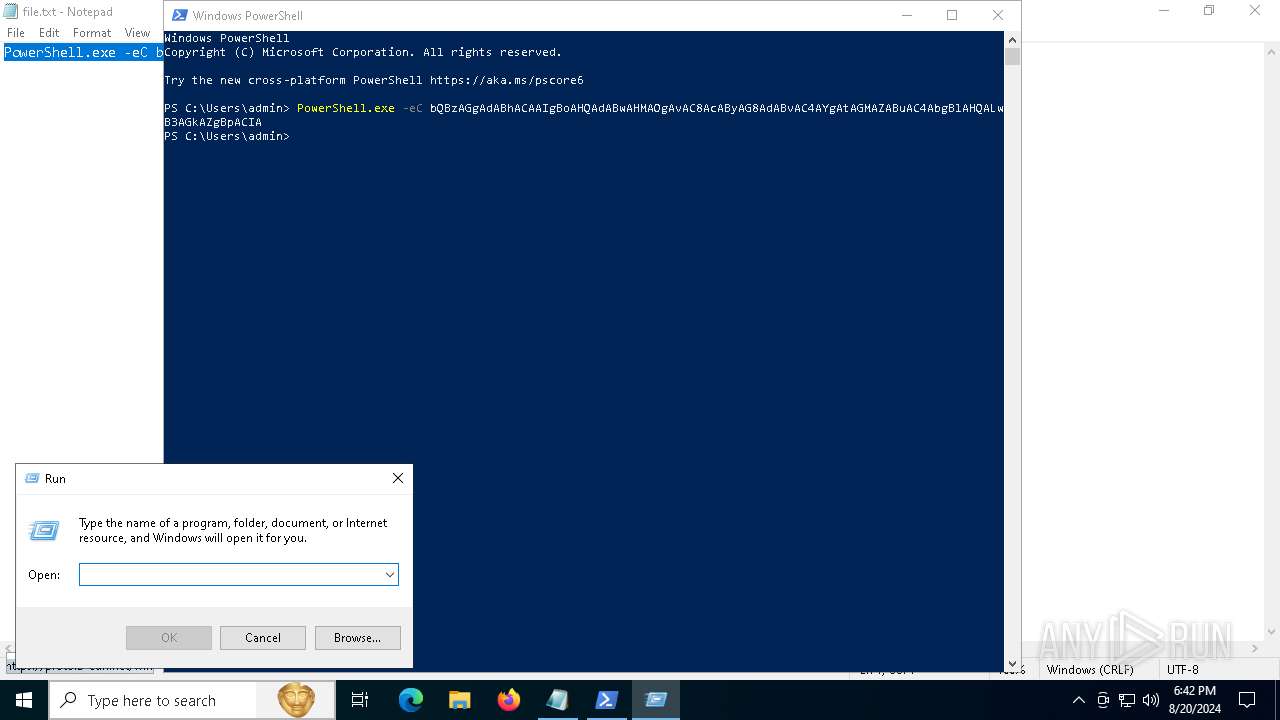The height and width of the screenshot is (720, 1280).
Task: Open the notification center icon
Action: pyautogui.click(x=1247, y=700)
